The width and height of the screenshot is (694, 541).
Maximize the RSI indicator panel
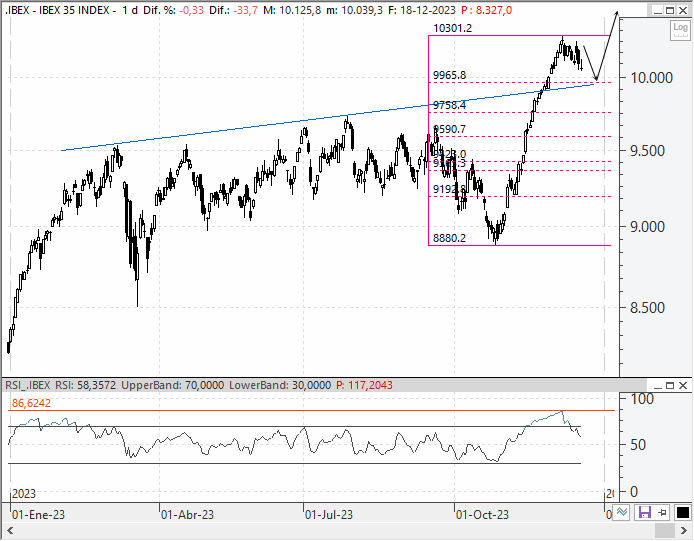pyautogui.click(x=670, y=386)
